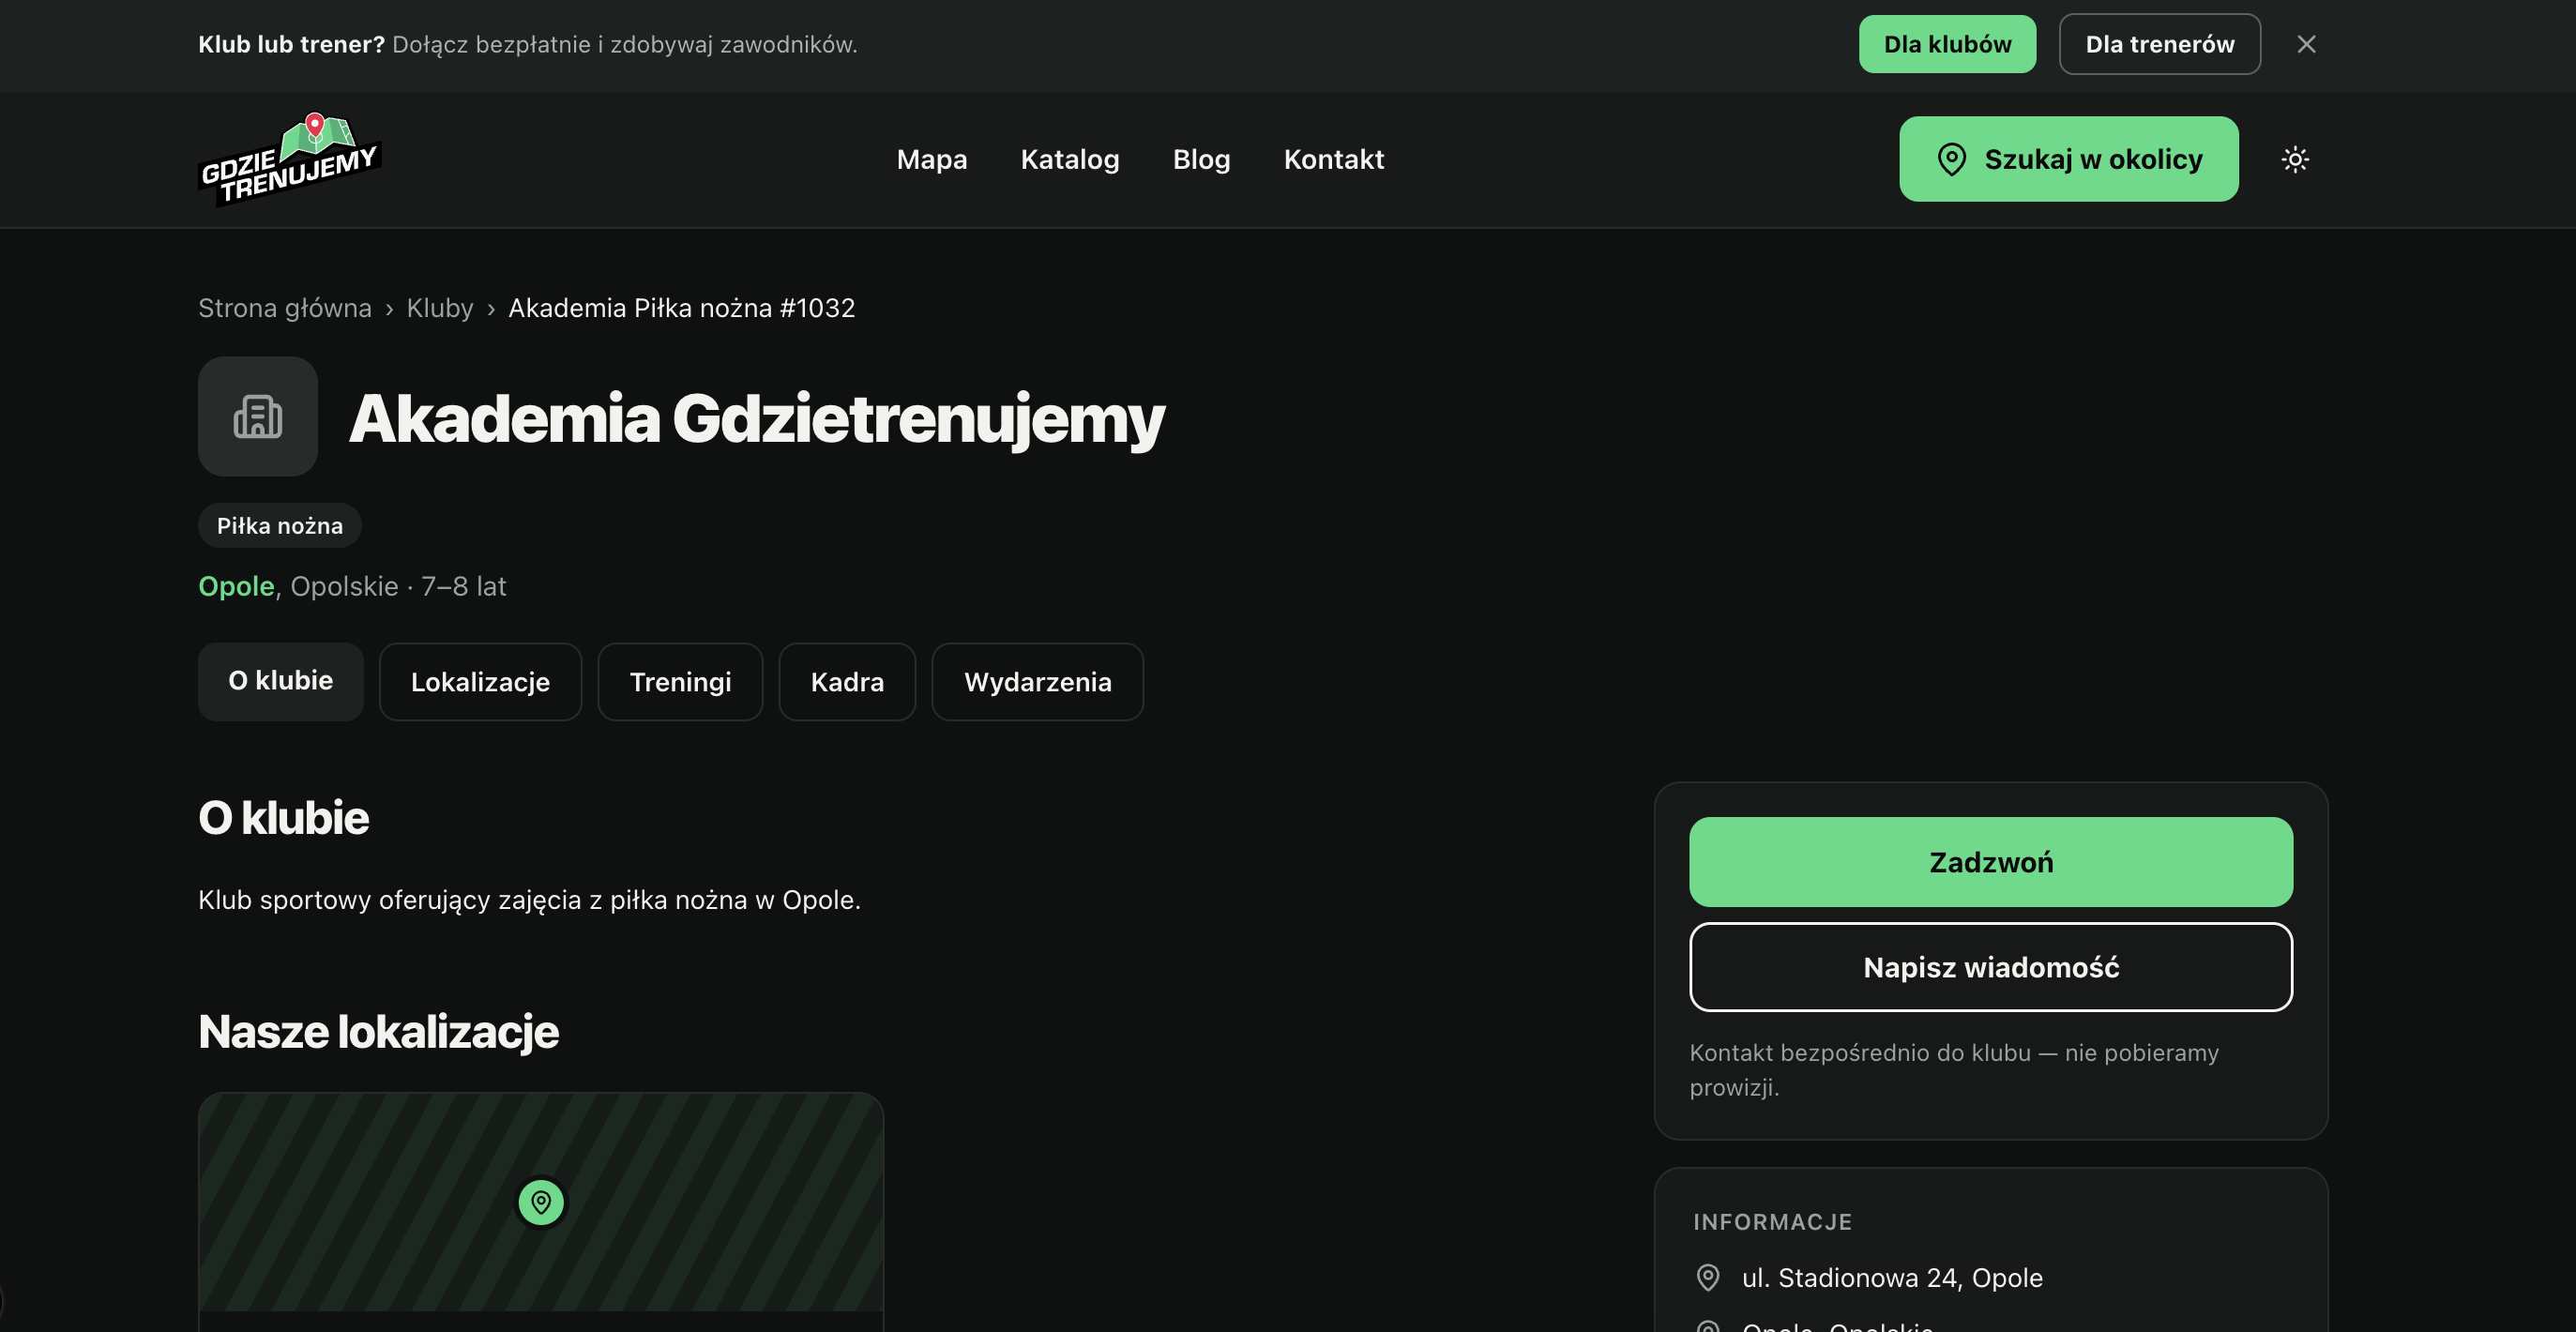The height and width of the screenshot is (1332, 2576).
Task: Open the Dla trenerów button
Action: tap(2159, 44)
